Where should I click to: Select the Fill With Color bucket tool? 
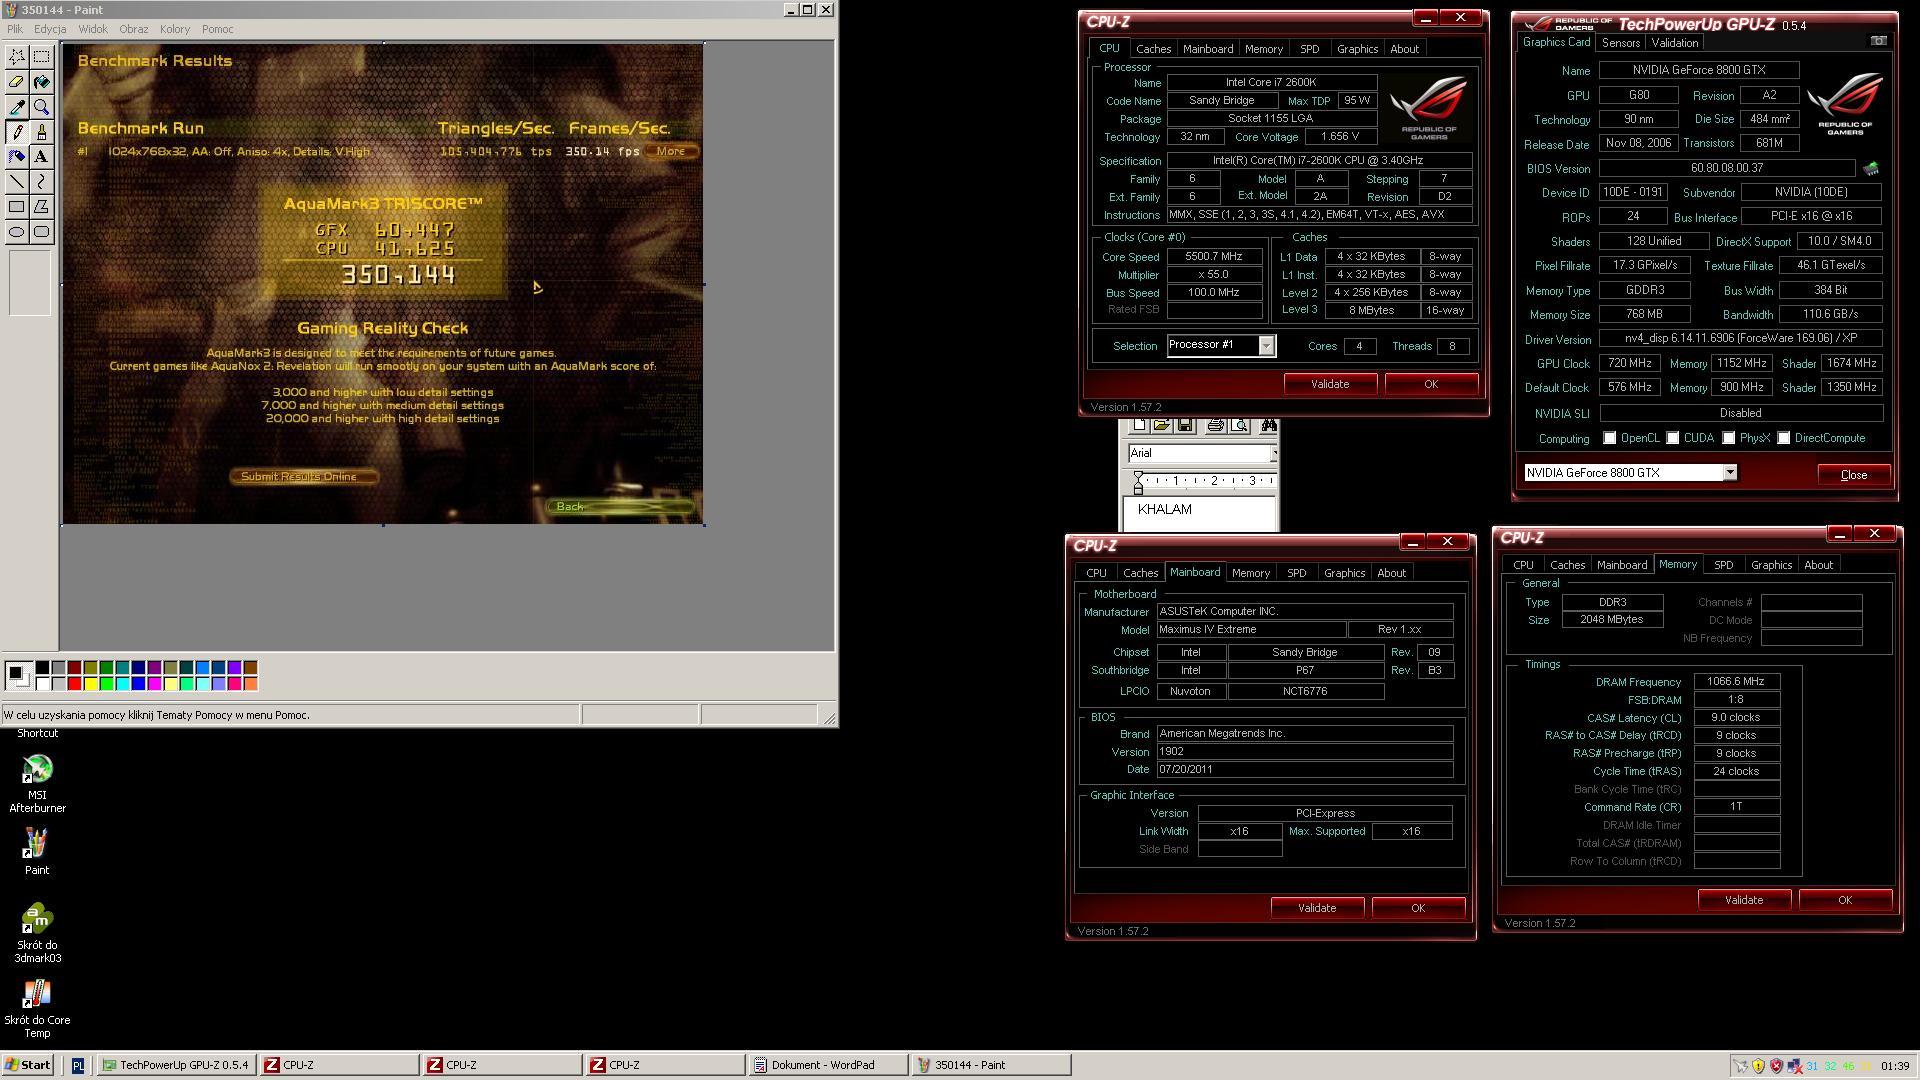(41, 82)
